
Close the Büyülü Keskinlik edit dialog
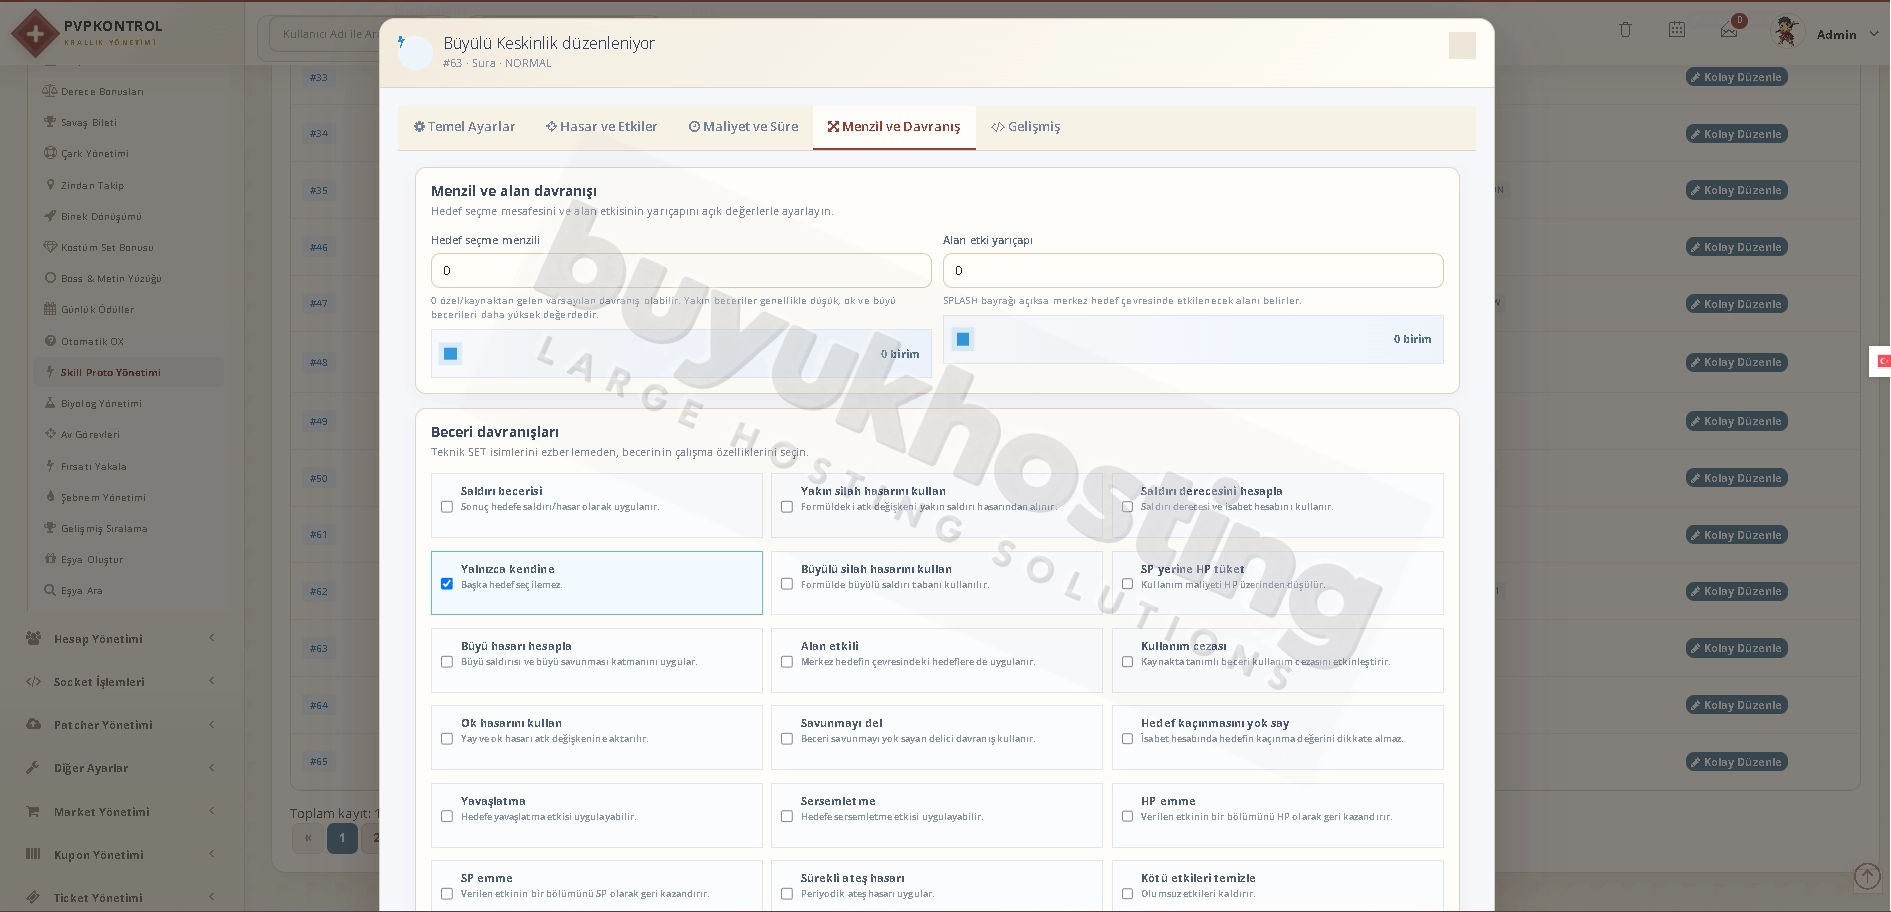pos(1462,46)
